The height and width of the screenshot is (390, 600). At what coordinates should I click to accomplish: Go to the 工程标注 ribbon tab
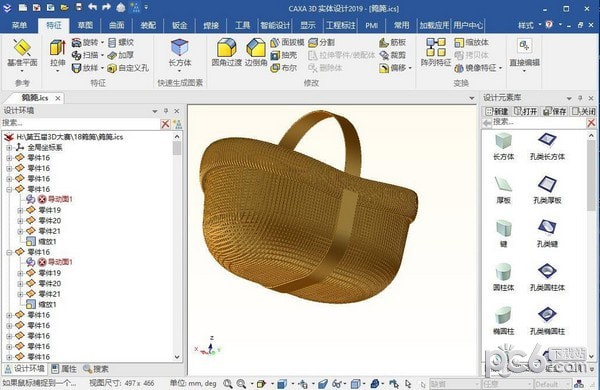340,25
